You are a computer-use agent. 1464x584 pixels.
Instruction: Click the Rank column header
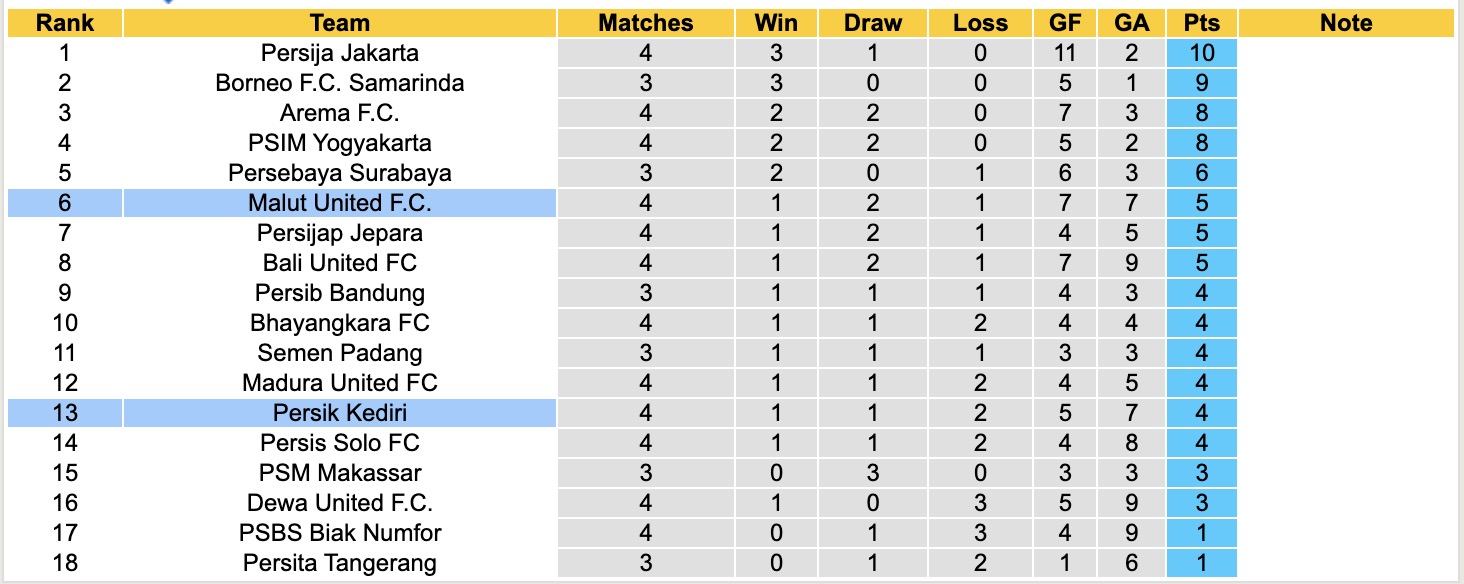point(65,23)
